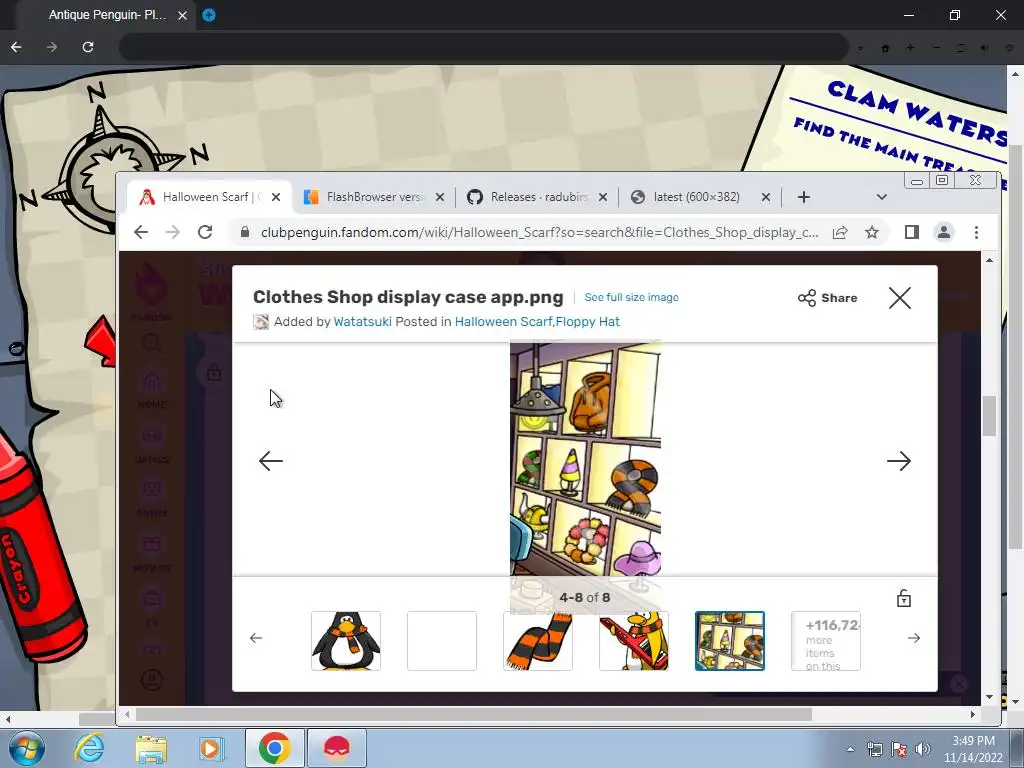Select the blank white thumbnail

[442, 641]
